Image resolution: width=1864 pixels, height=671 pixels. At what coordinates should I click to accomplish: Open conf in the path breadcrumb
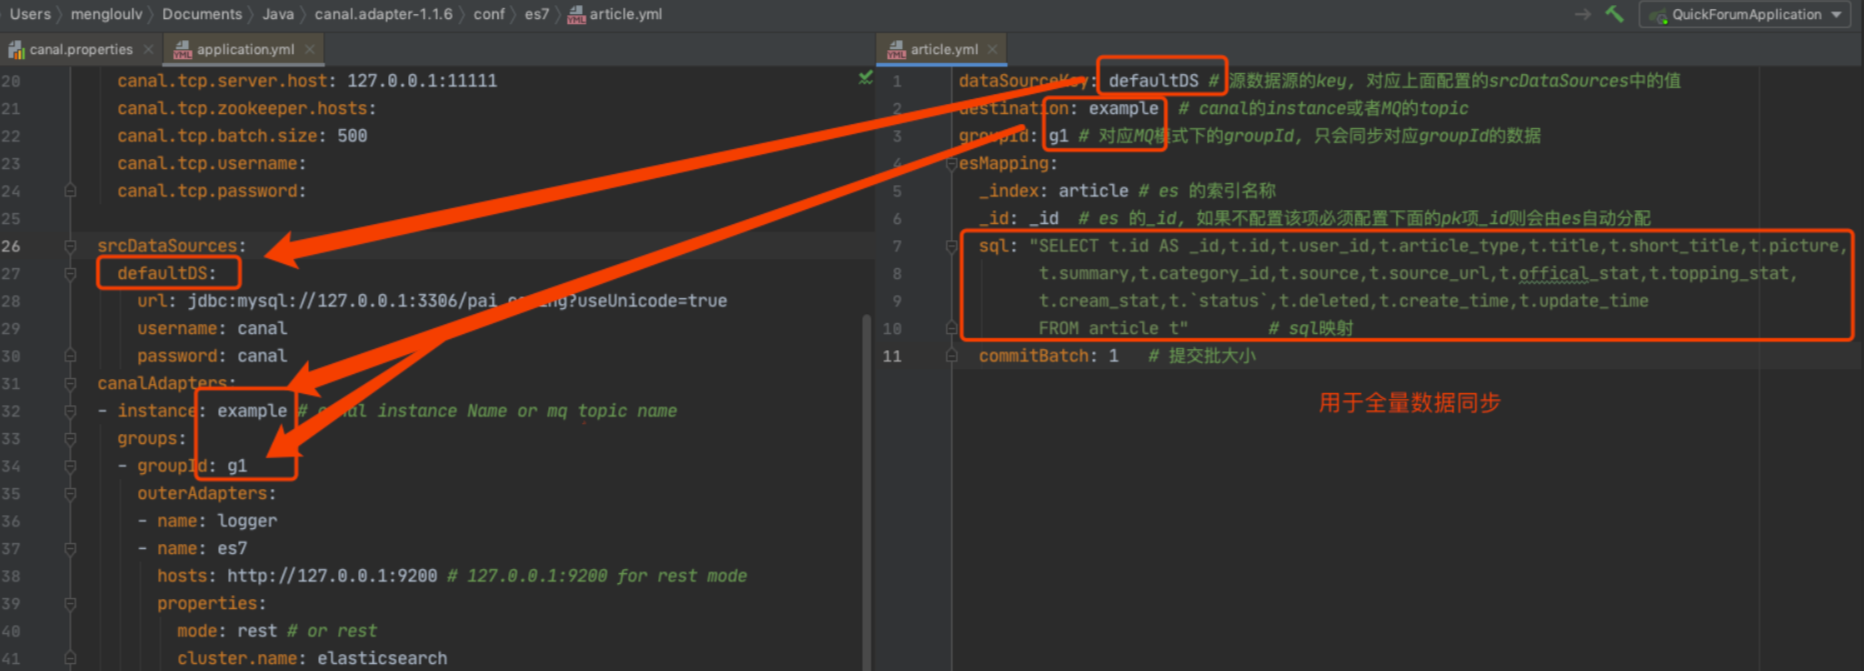[x=489, y=14]
